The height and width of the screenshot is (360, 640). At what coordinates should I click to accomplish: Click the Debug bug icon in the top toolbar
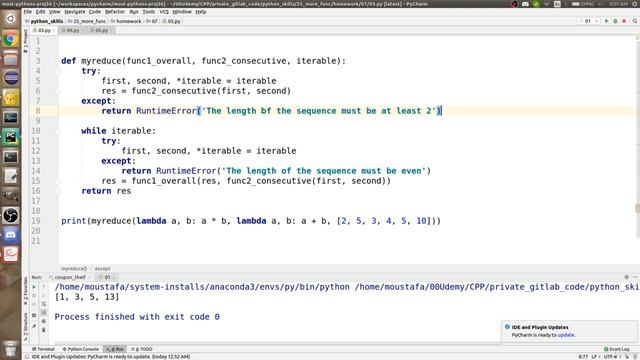(615, 21)
